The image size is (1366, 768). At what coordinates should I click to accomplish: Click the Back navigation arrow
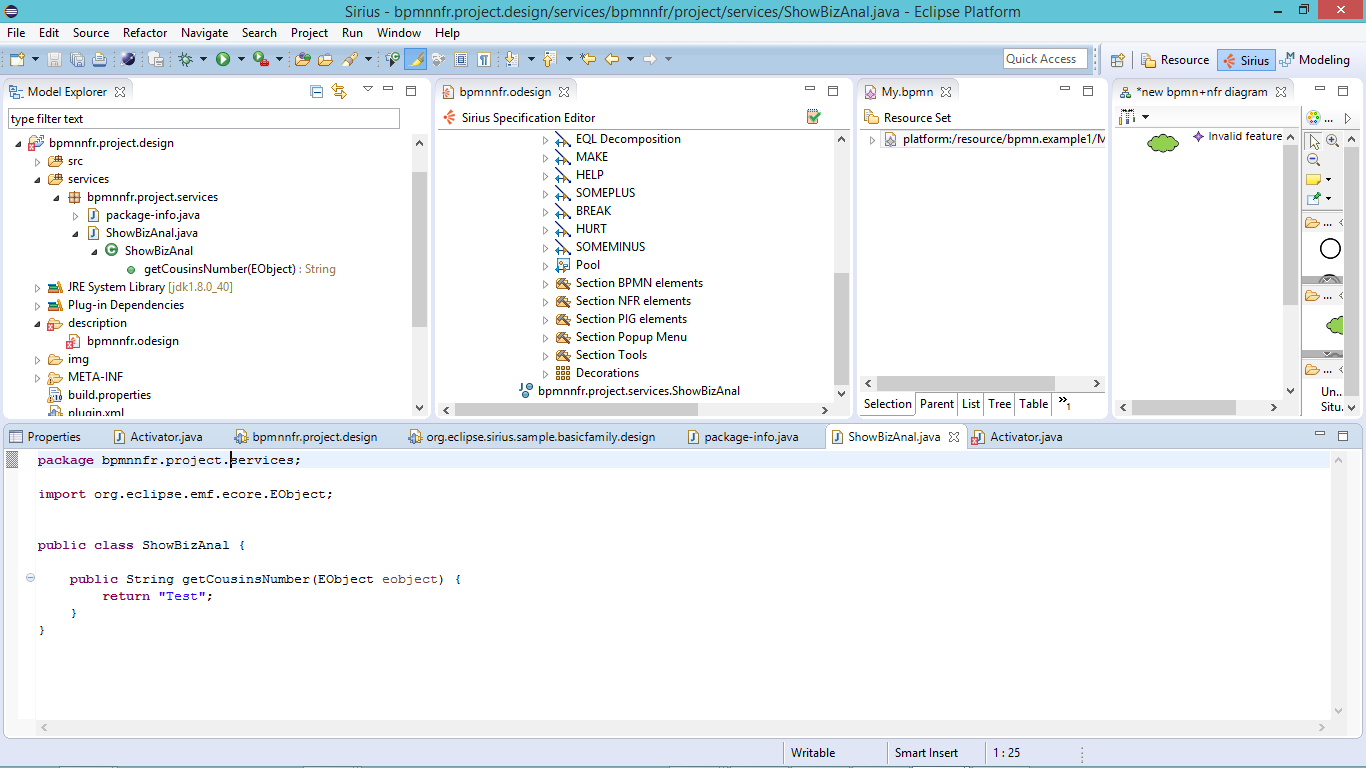pyautogui.click(x=612, y=60)
